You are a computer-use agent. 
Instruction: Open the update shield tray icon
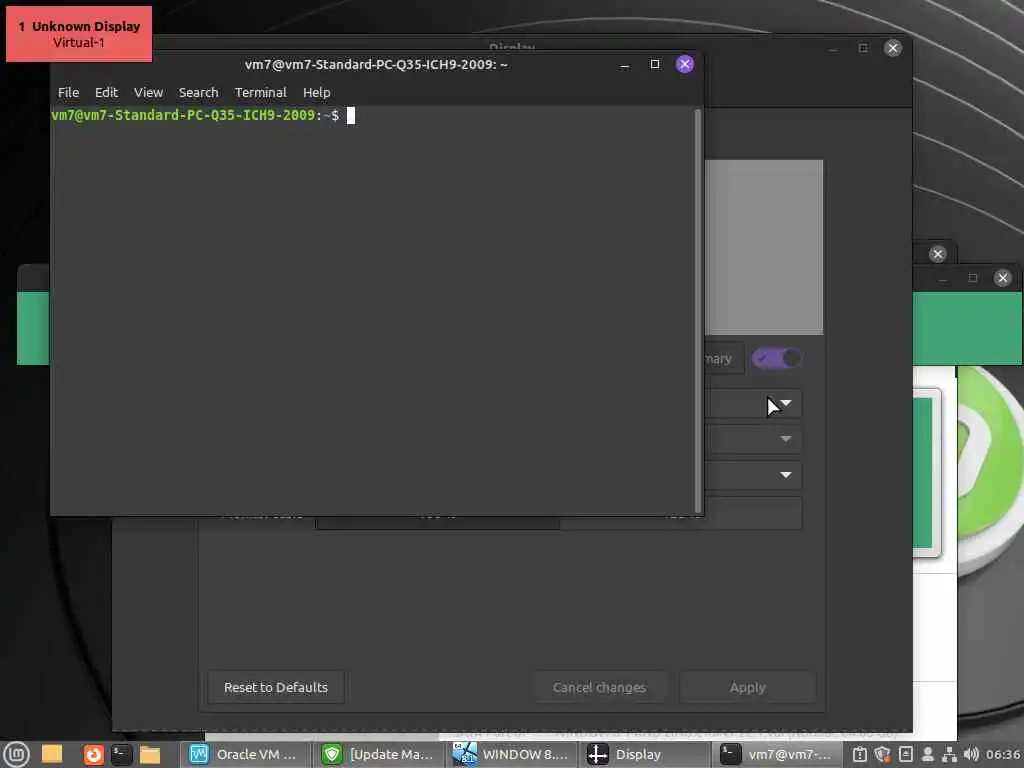click(x=882, y=754)
